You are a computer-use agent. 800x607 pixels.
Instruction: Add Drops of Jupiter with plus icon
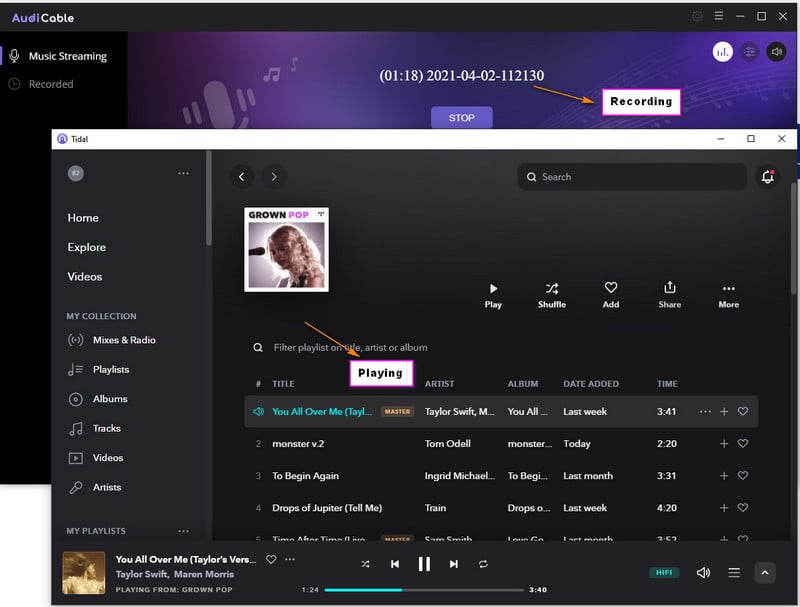coord(723,508)
